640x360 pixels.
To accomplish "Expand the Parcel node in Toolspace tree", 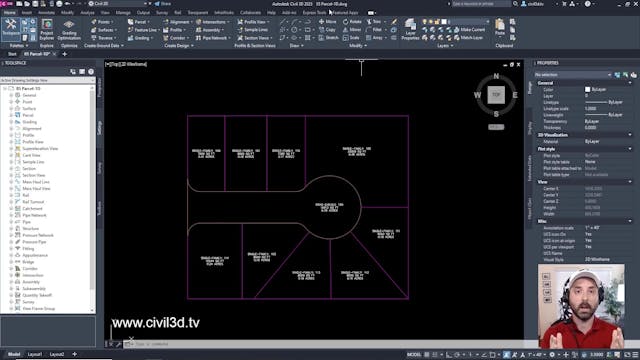I will (x=11, y=115).
